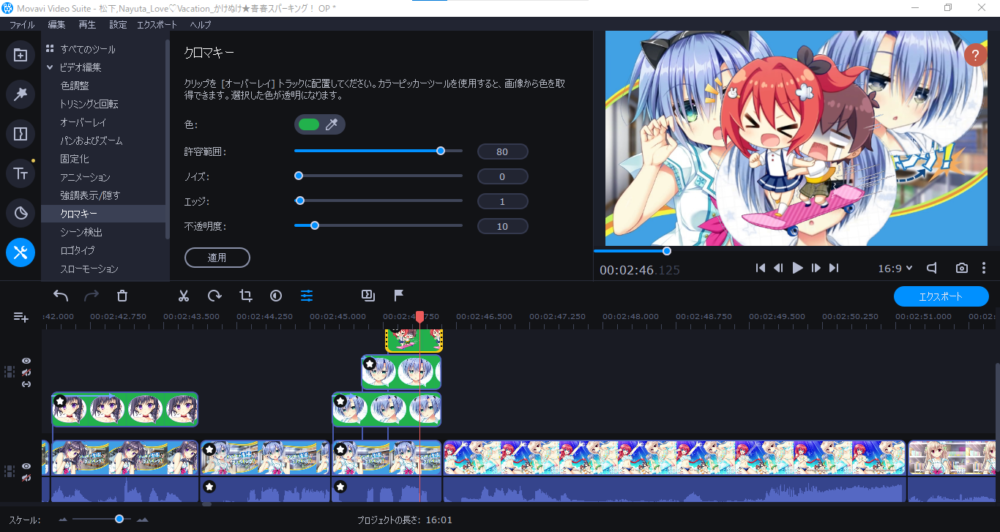
Task: Open the Color adjustments icon
Action: tap(276, 295)
